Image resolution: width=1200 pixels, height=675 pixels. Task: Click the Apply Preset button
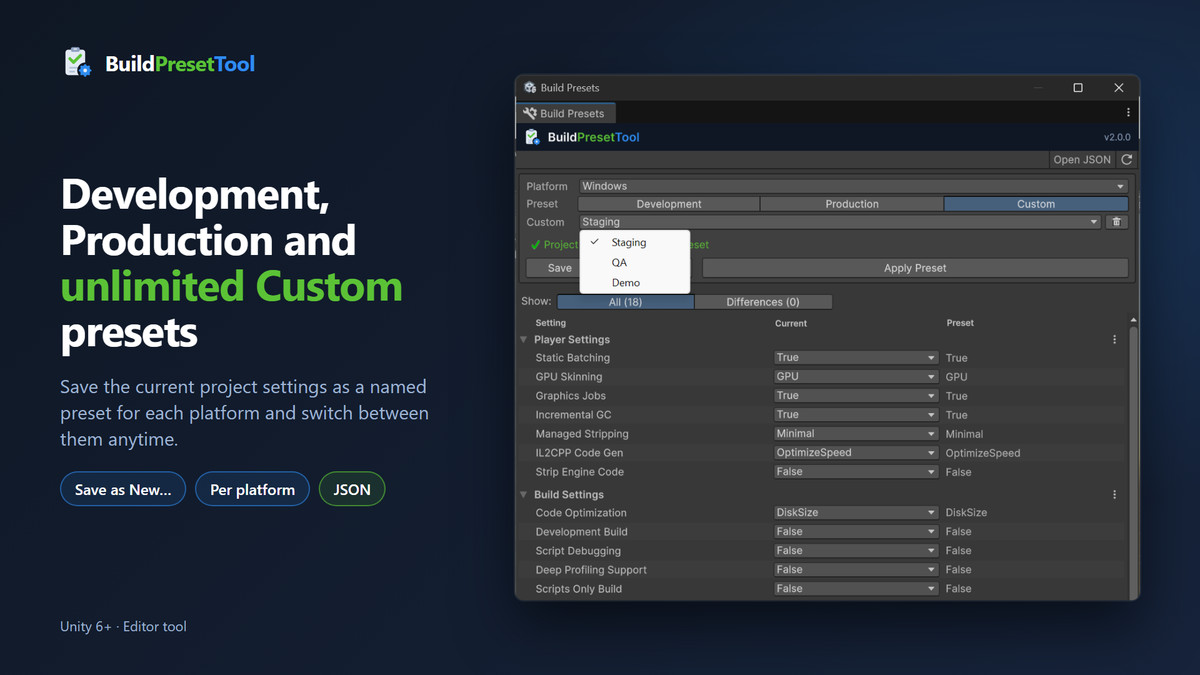point(915,268)
